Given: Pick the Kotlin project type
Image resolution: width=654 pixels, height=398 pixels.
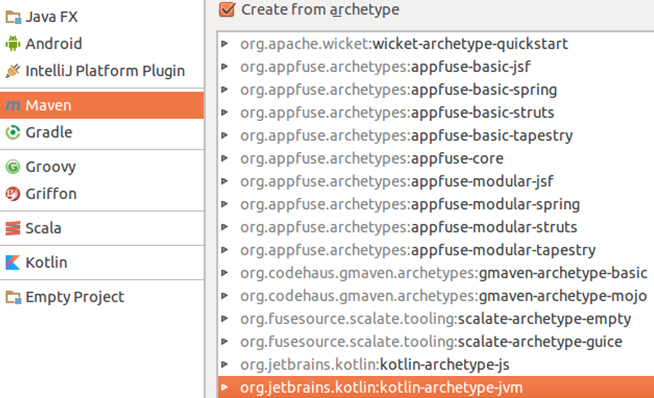Looking at the screenshot, I should tap(102, 262).
